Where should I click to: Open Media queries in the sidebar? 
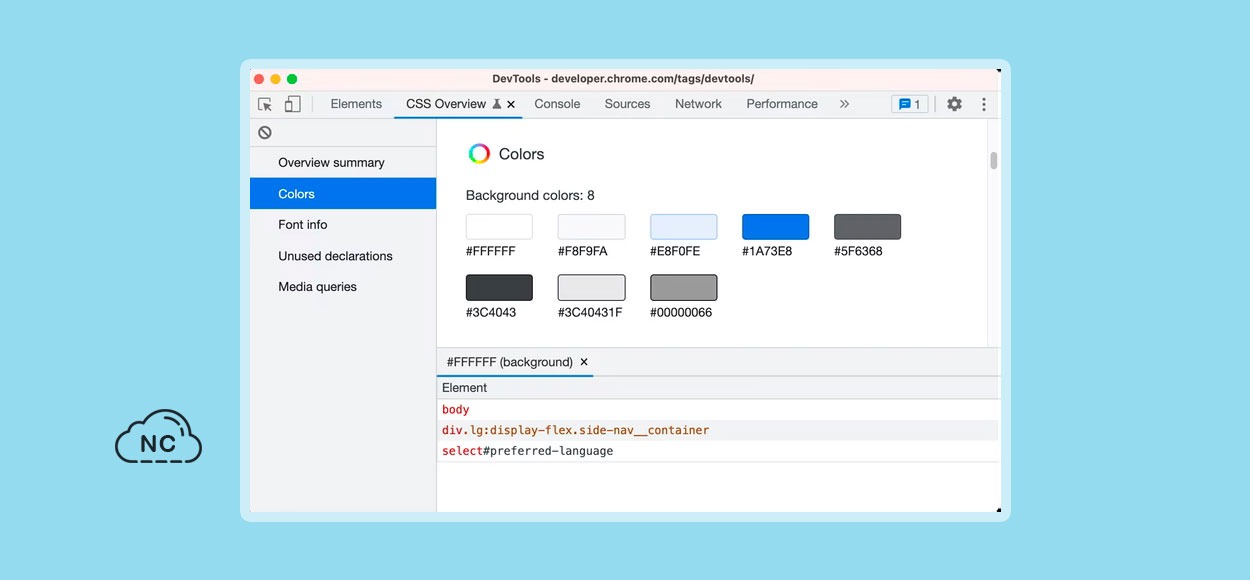[343, 287]
